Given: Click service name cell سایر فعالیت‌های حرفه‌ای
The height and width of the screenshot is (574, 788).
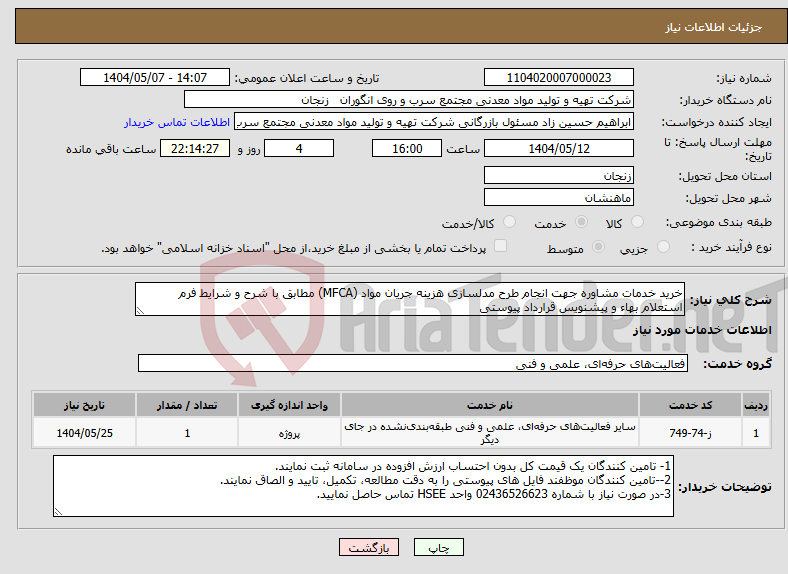Looking at the screenshot, I should coord(489,433).
